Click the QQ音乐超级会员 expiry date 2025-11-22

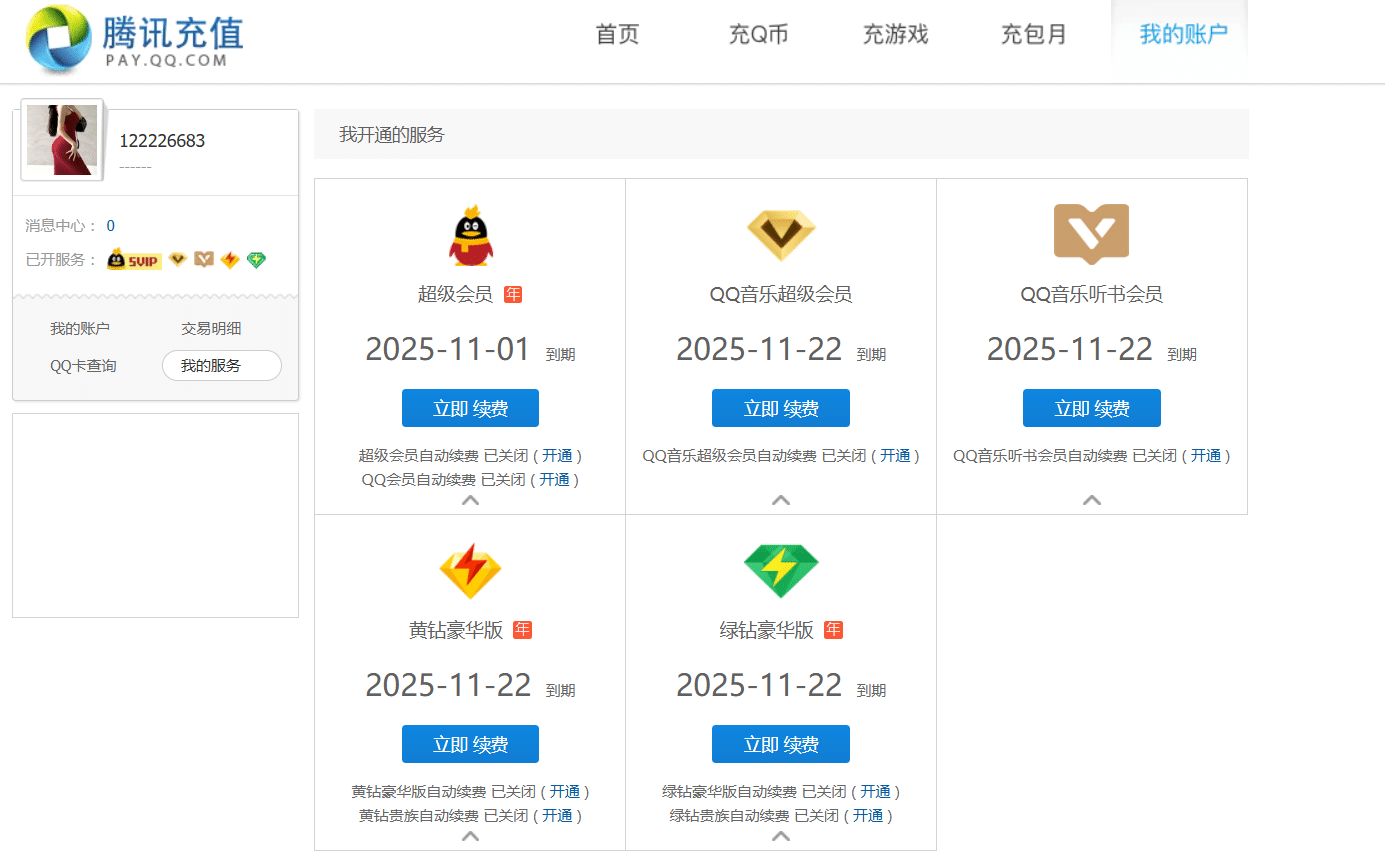759,349
